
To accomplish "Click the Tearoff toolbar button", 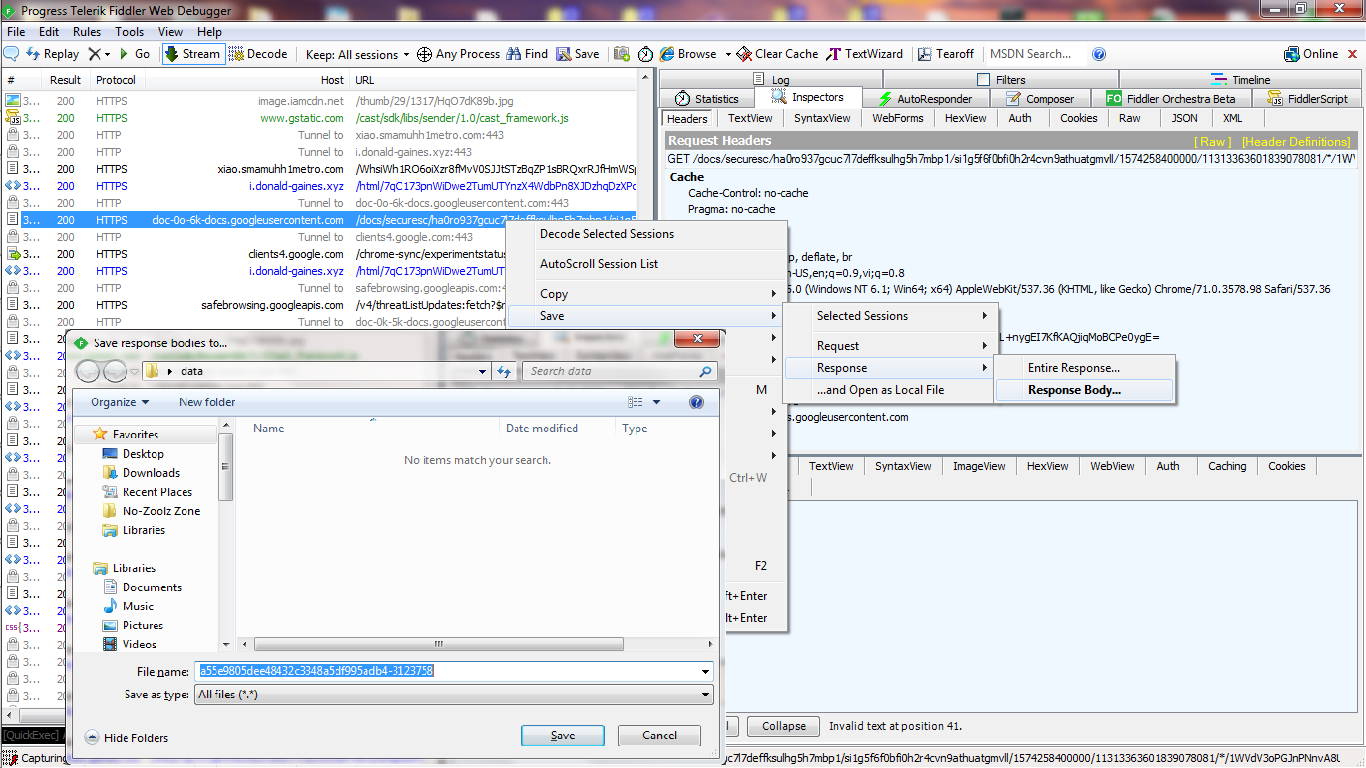I will point(945,54).
